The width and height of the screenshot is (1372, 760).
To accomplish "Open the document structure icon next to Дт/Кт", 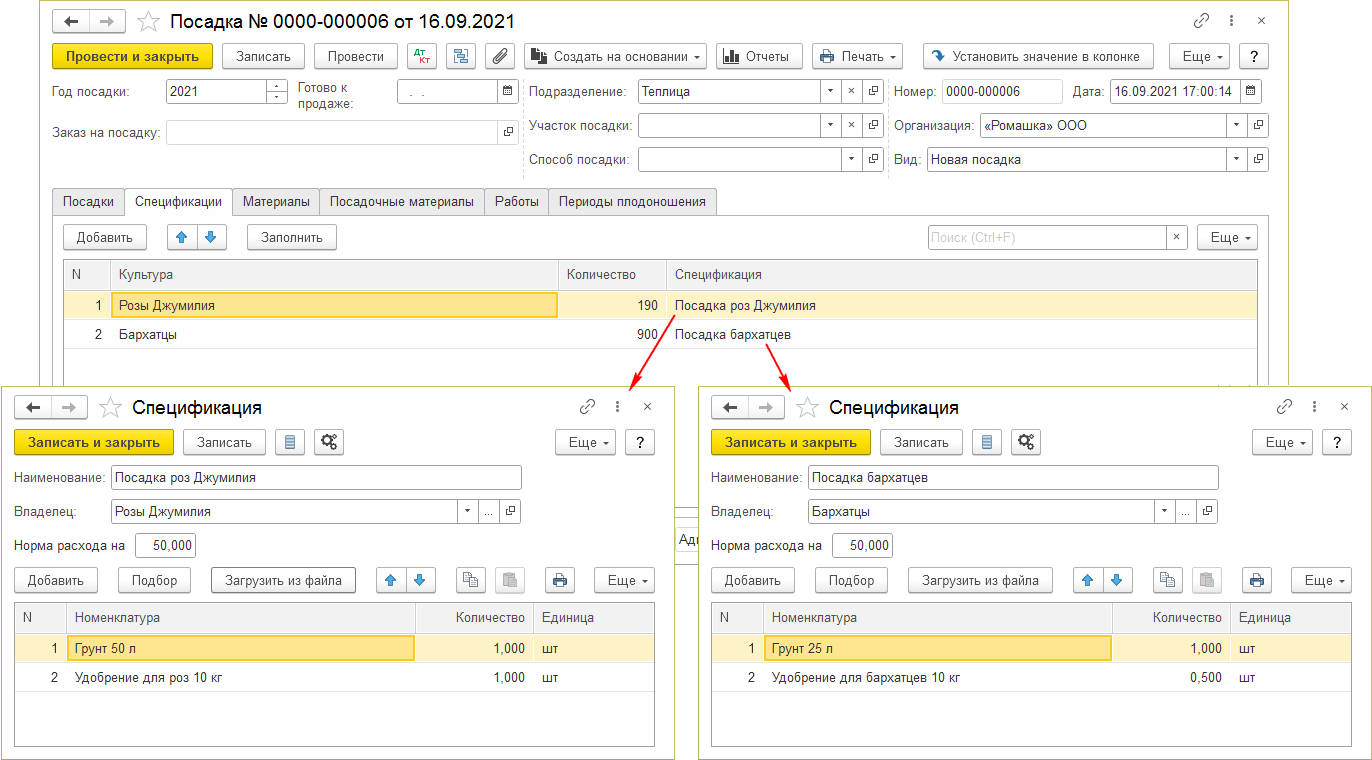I will (461, 56).
